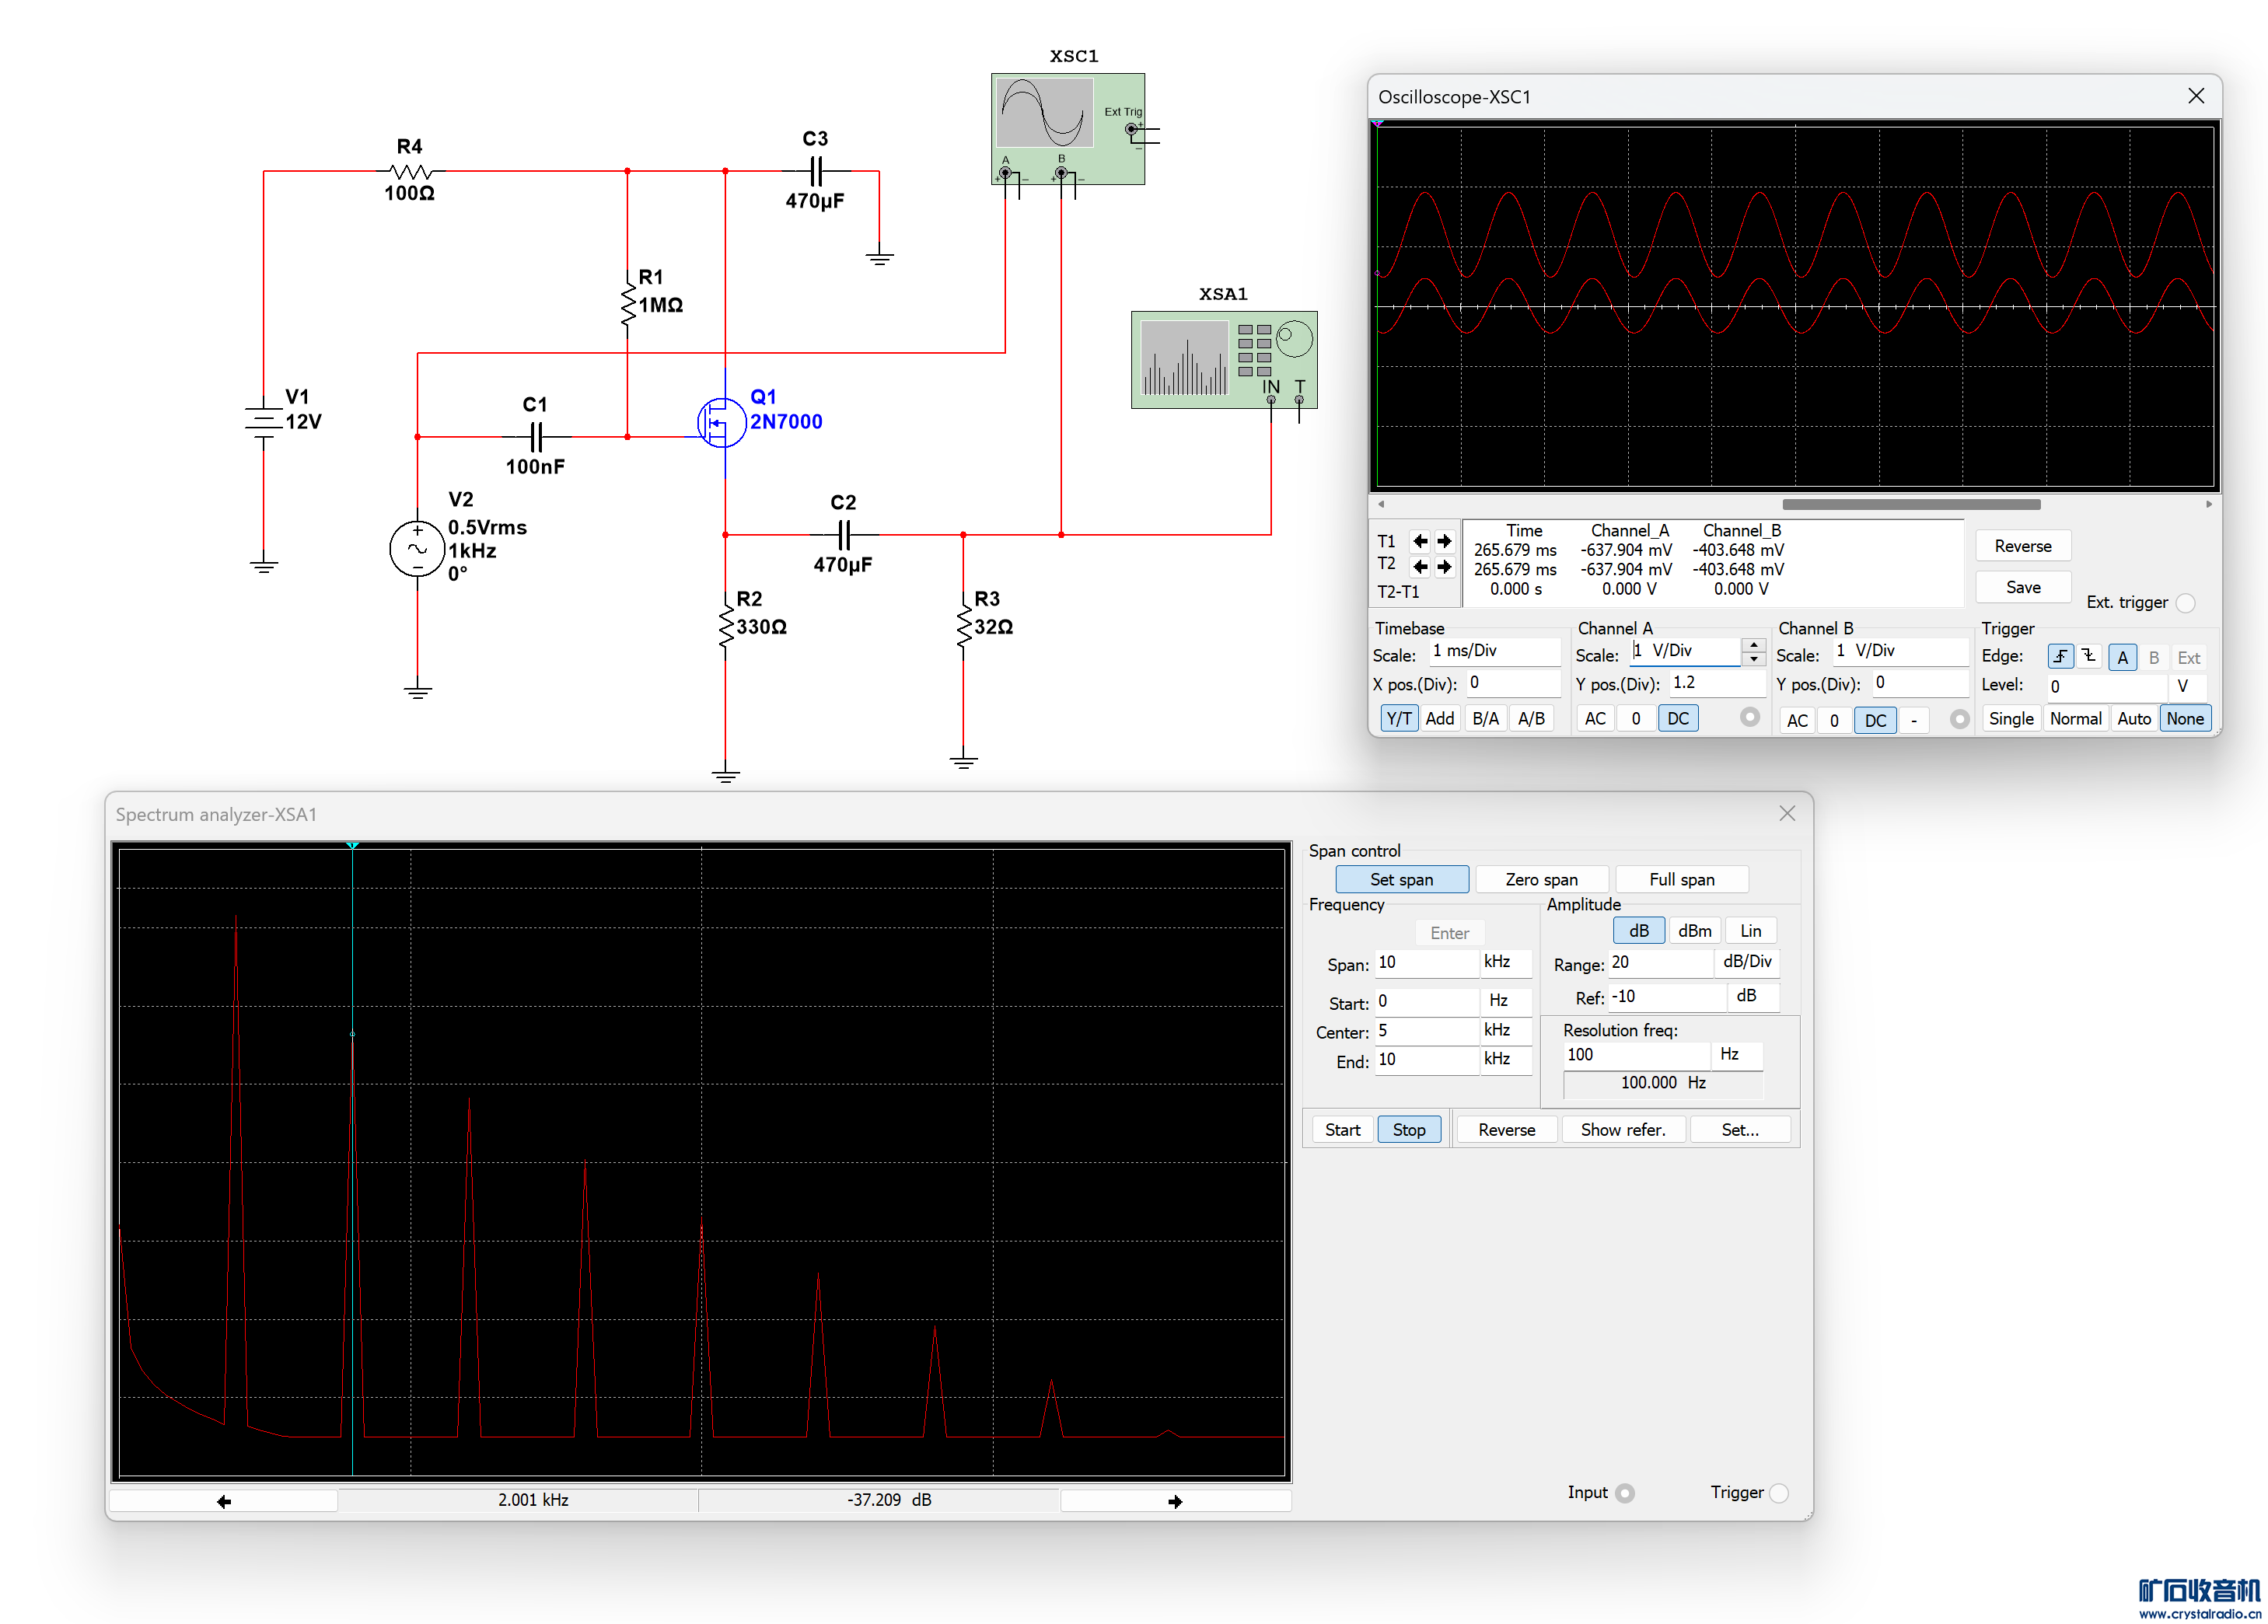This screenshot has height=1624, width=2268.
Task: Toggle Ext. trigger radio indicator
Action: pos(2186,602)
